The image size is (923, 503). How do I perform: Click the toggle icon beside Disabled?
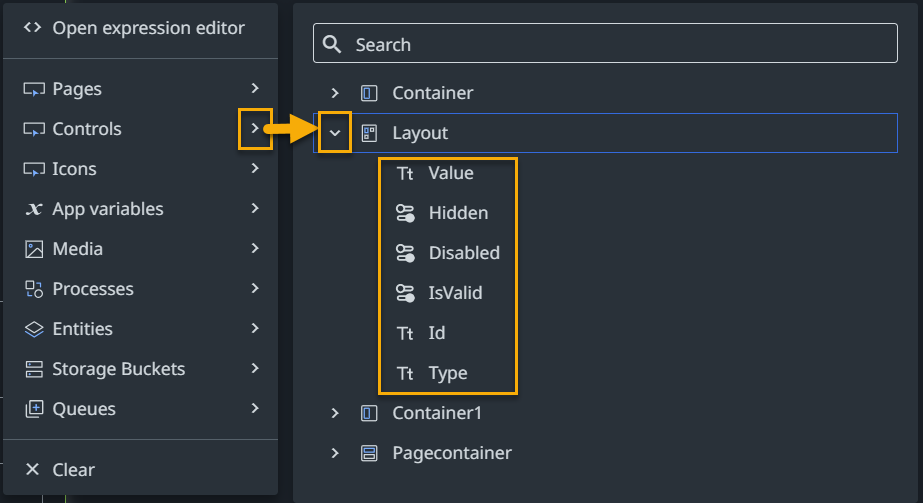[405, 253]
